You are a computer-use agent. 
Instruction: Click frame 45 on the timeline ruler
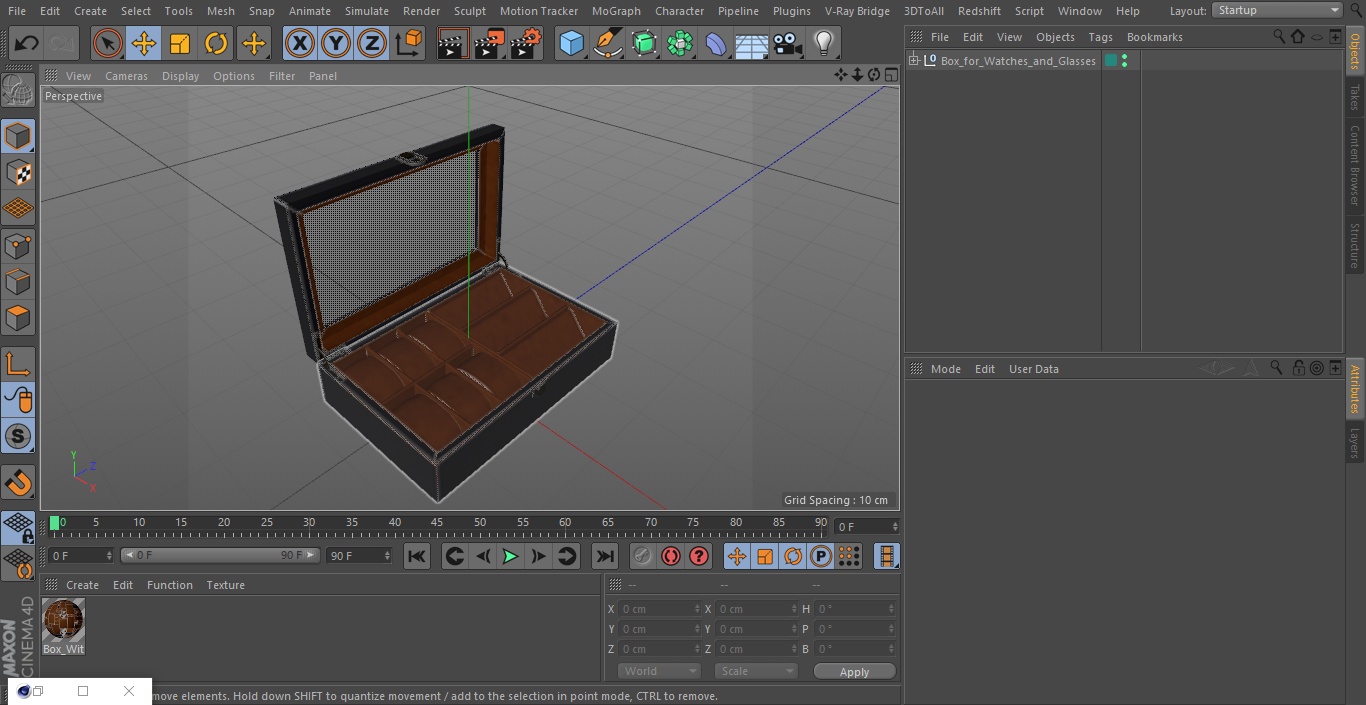click(437, 523)
